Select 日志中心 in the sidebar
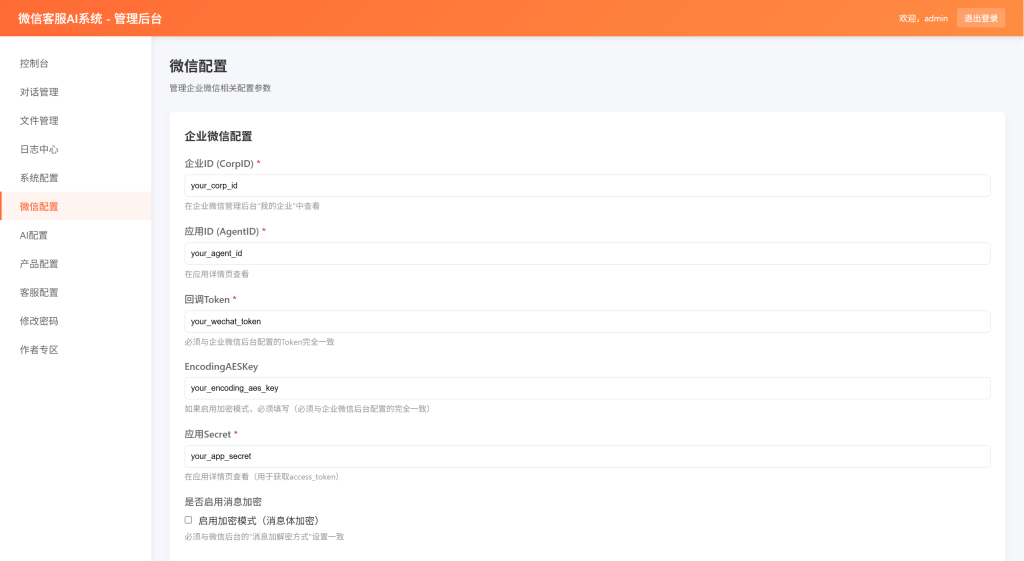This screenshot has height=561, width=1024. pyautogui.click(x=76, y=150)
